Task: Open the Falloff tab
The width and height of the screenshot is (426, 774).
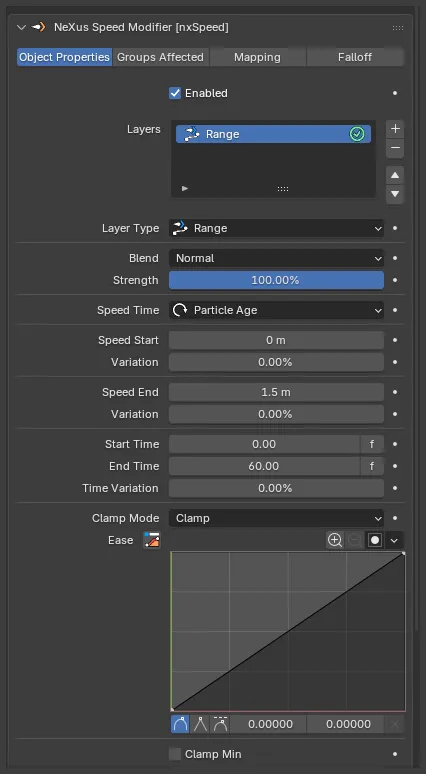Action: (x=355, y=57)
